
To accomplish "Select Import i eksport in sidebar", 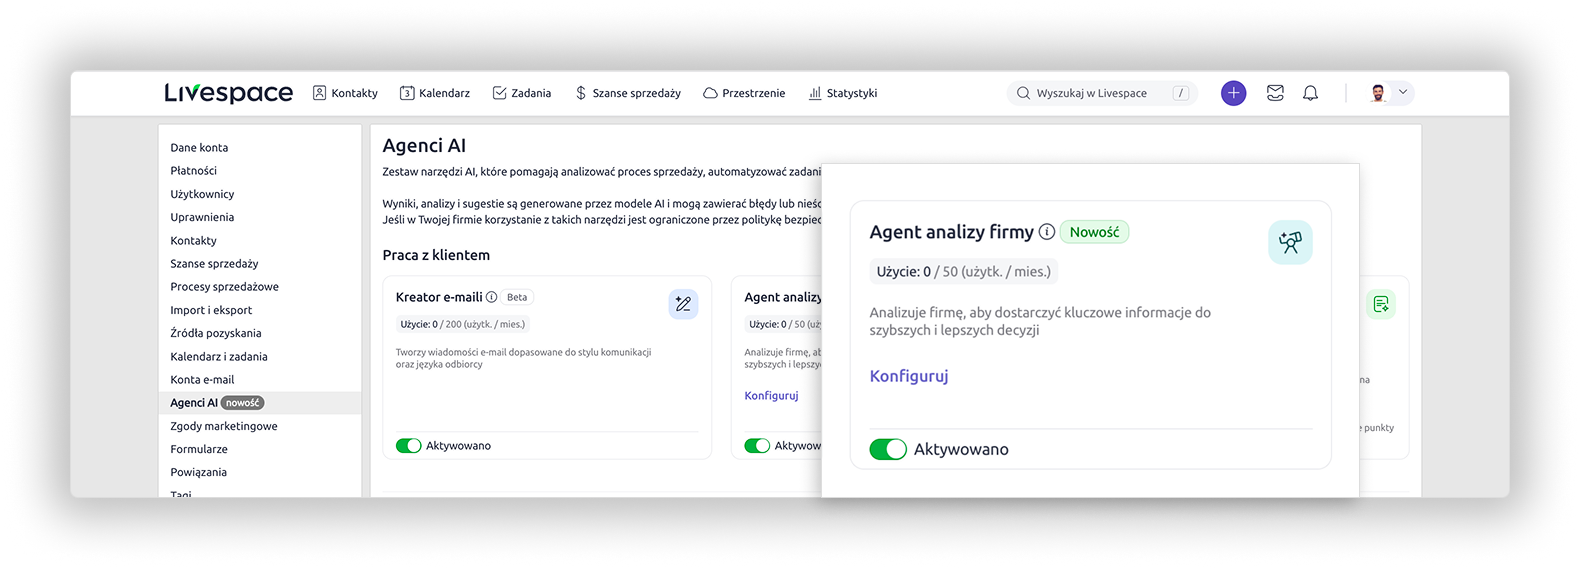I will click(x=211, y=310).
